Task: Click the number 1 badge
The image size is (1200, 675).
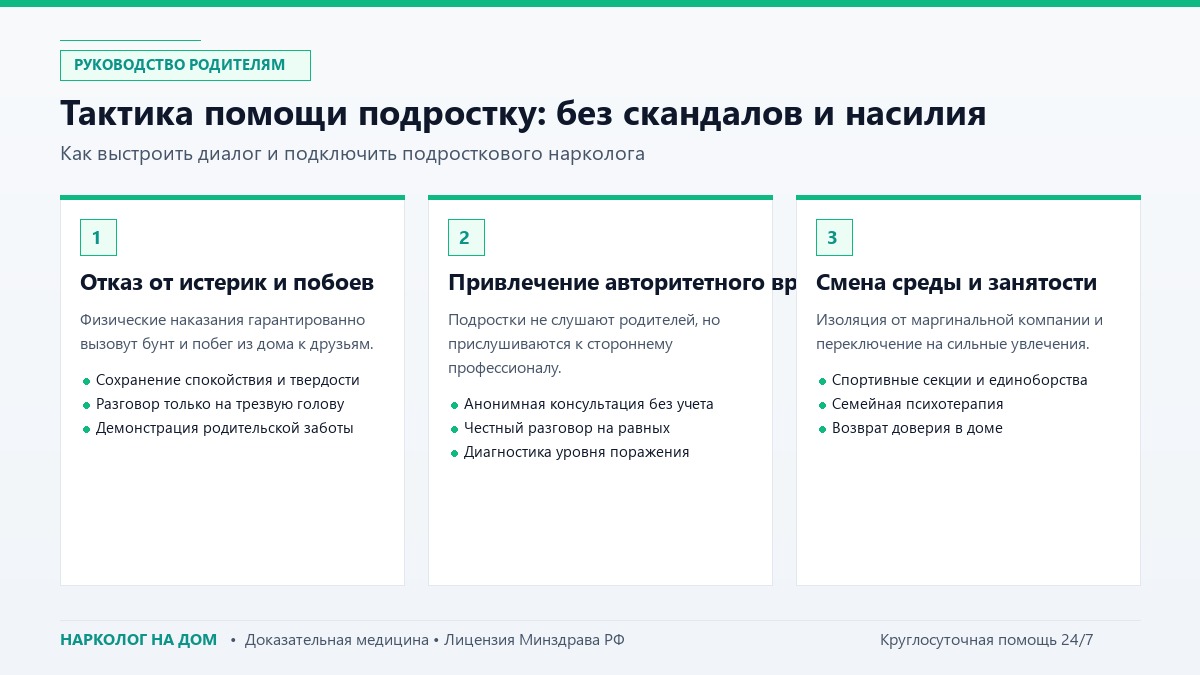Action: pyautogui.click(x=98, y=238)
